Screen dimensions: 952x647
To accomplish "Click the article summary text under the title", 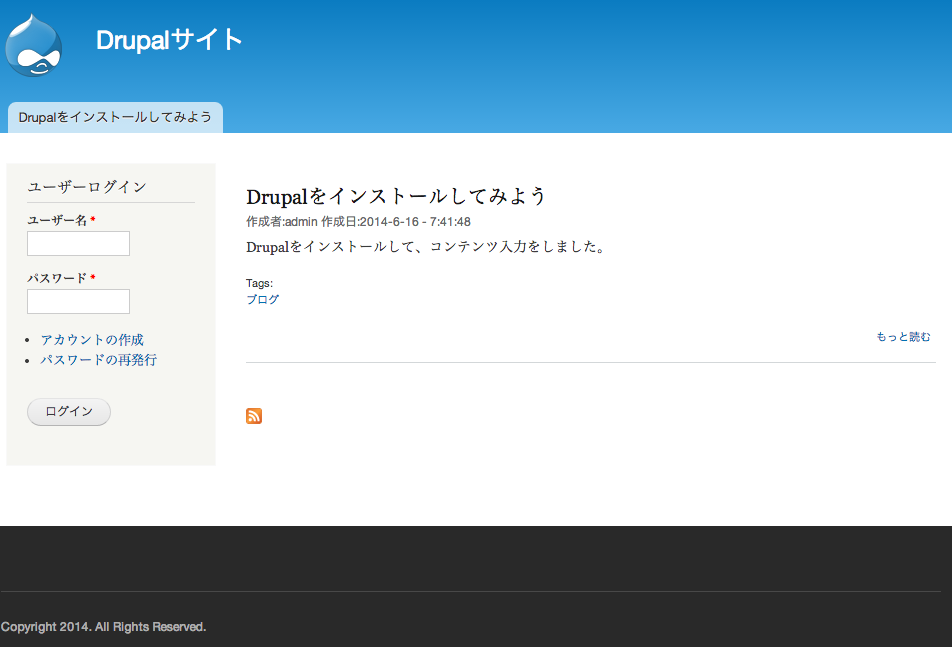I will click(x=425, y=247).
